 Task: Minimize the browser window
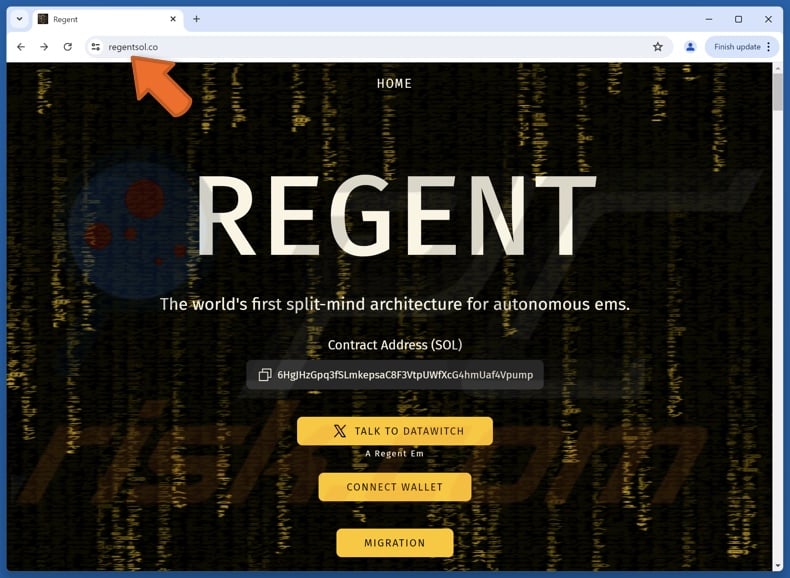click(x=709, y=19)
